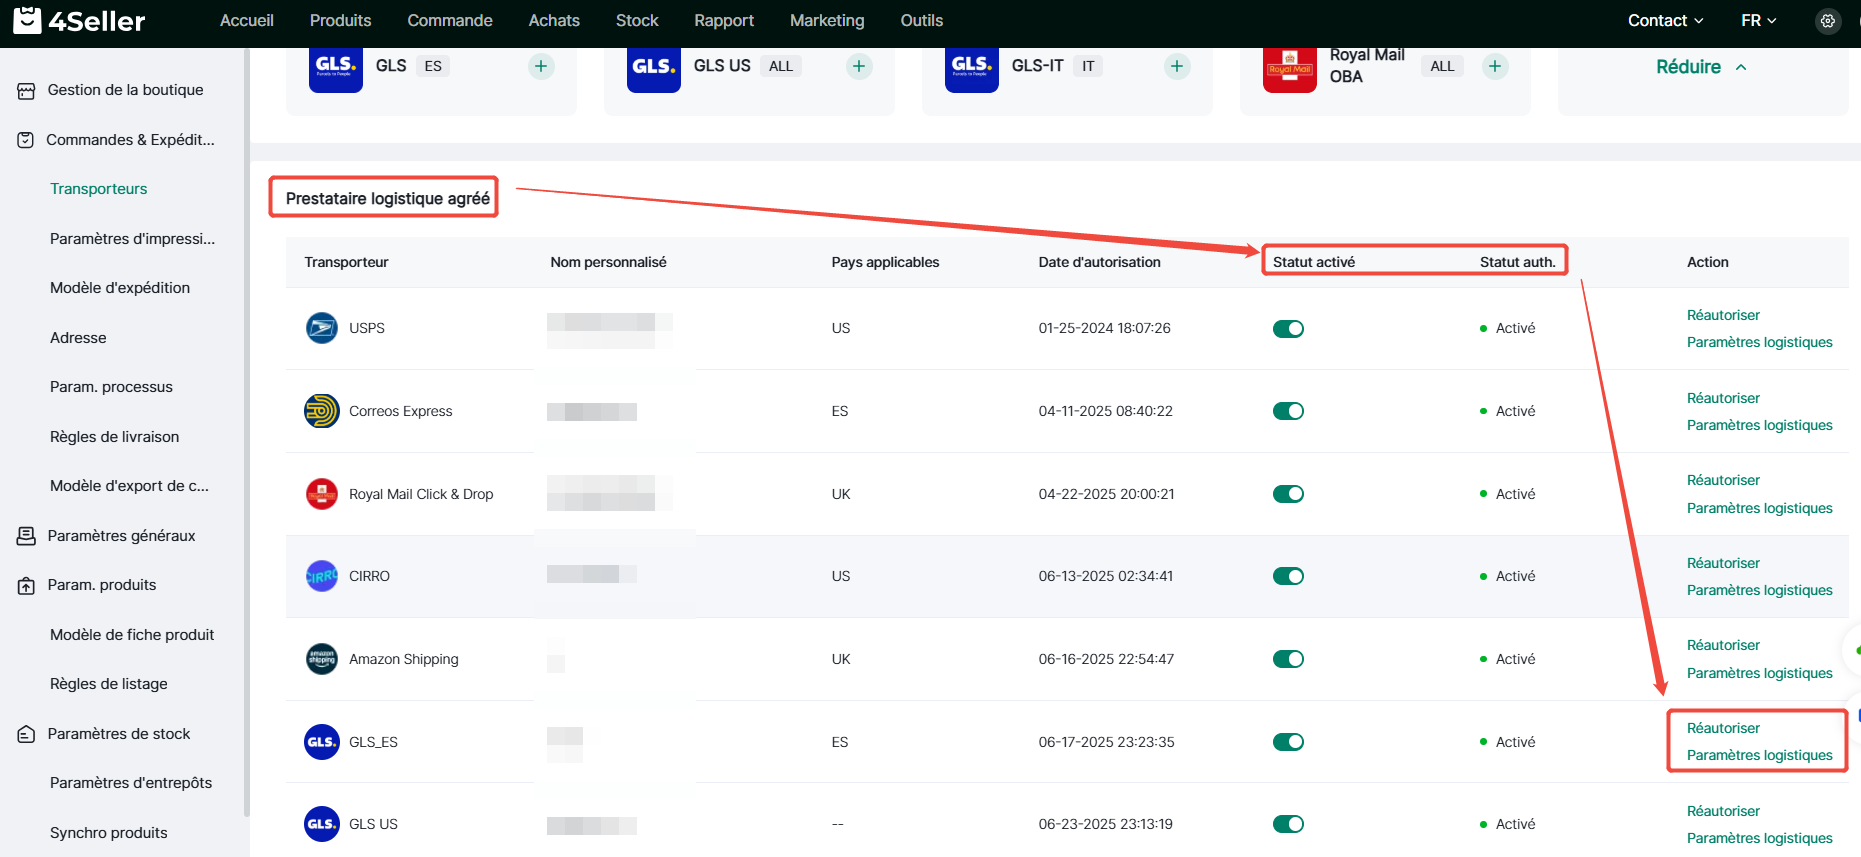Toggle Royal Mail Click & Drop switch
This screenshot has height=857, width=1861.
coord(1288,494)
